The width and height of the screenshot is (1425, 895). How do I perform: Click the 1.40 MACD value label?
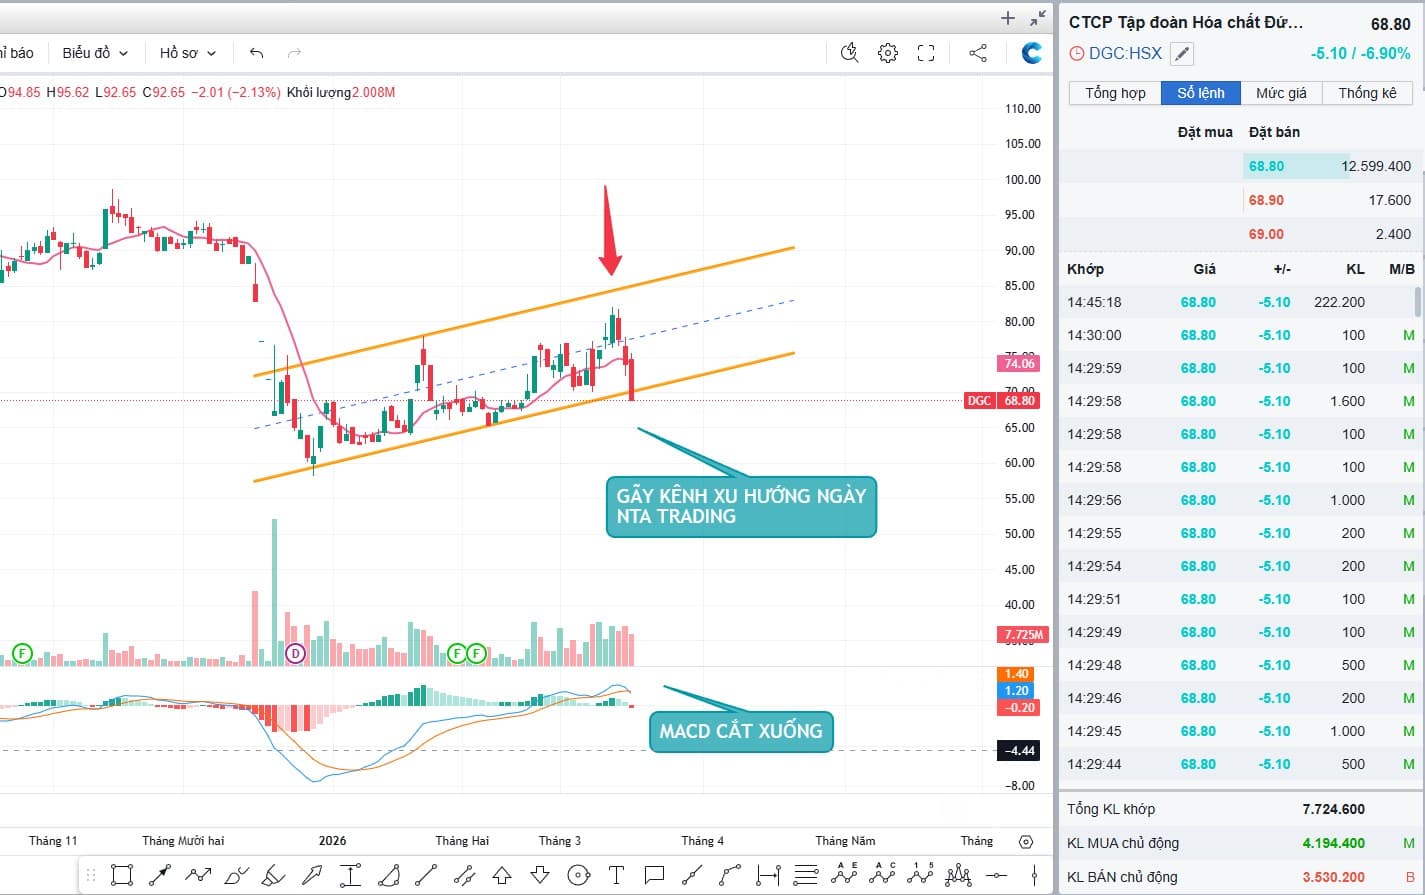click(1017, 674)
